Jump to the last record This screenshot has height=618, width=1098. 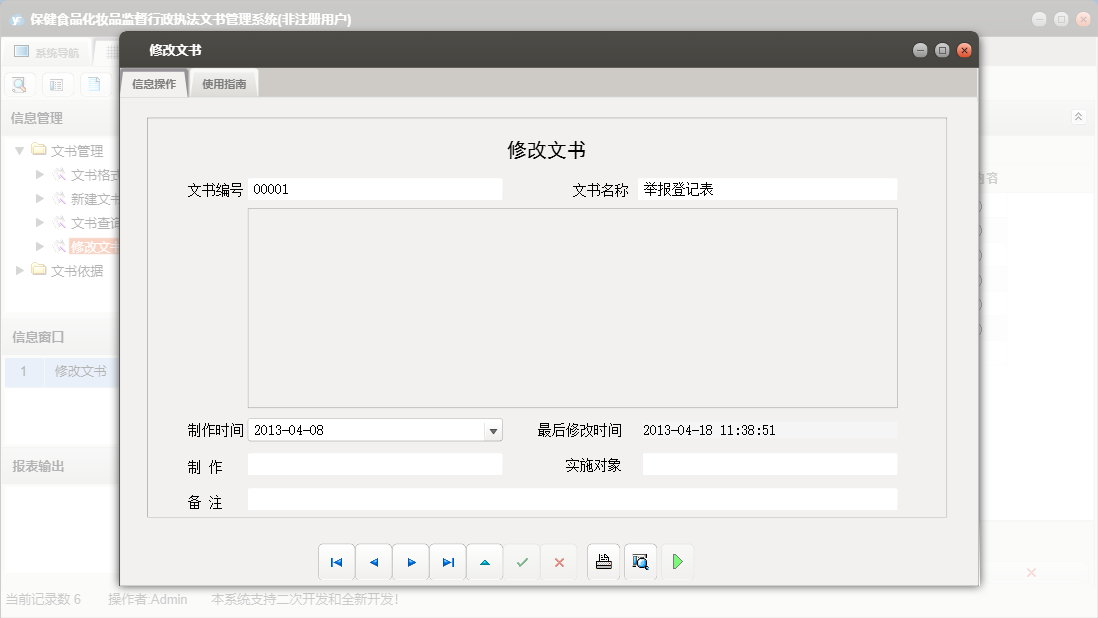click(x=448, y=563)
